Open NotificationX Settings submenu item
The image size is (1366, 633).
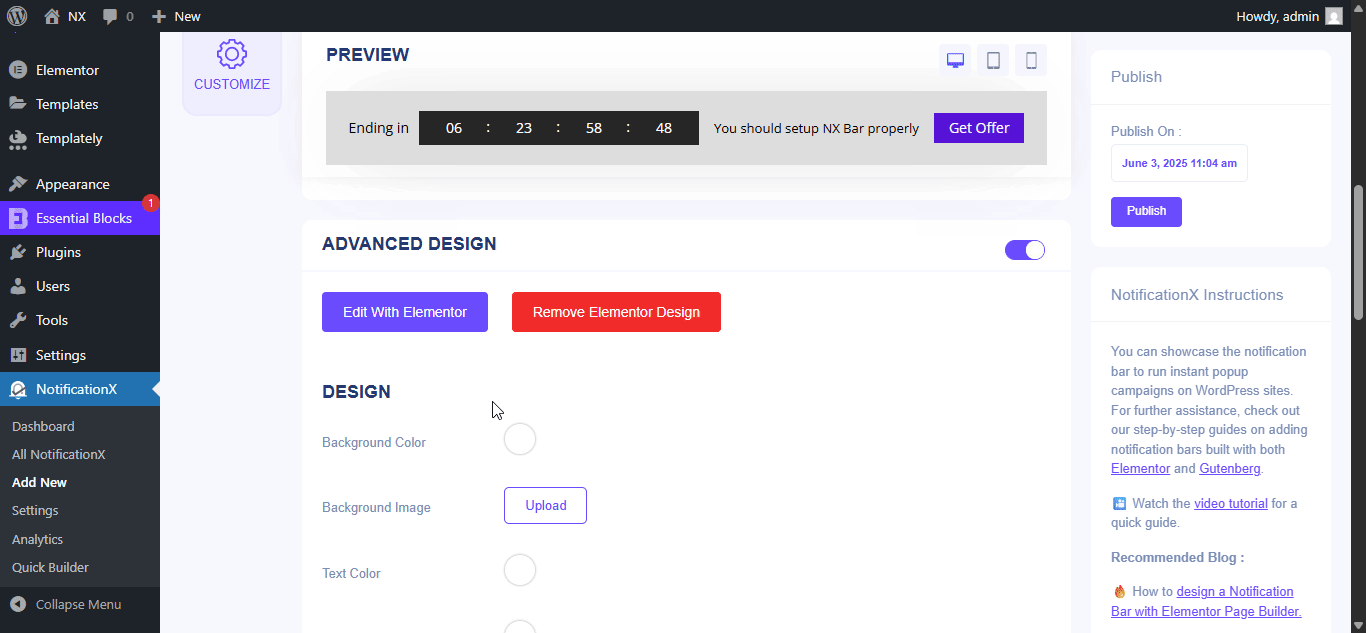[35, 510]
